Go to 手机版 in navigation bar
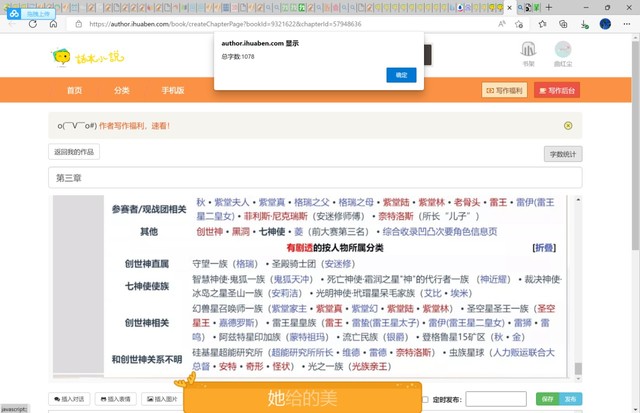Image resolution: width=640 pixels, height=413 pixels. pos(173,91)
